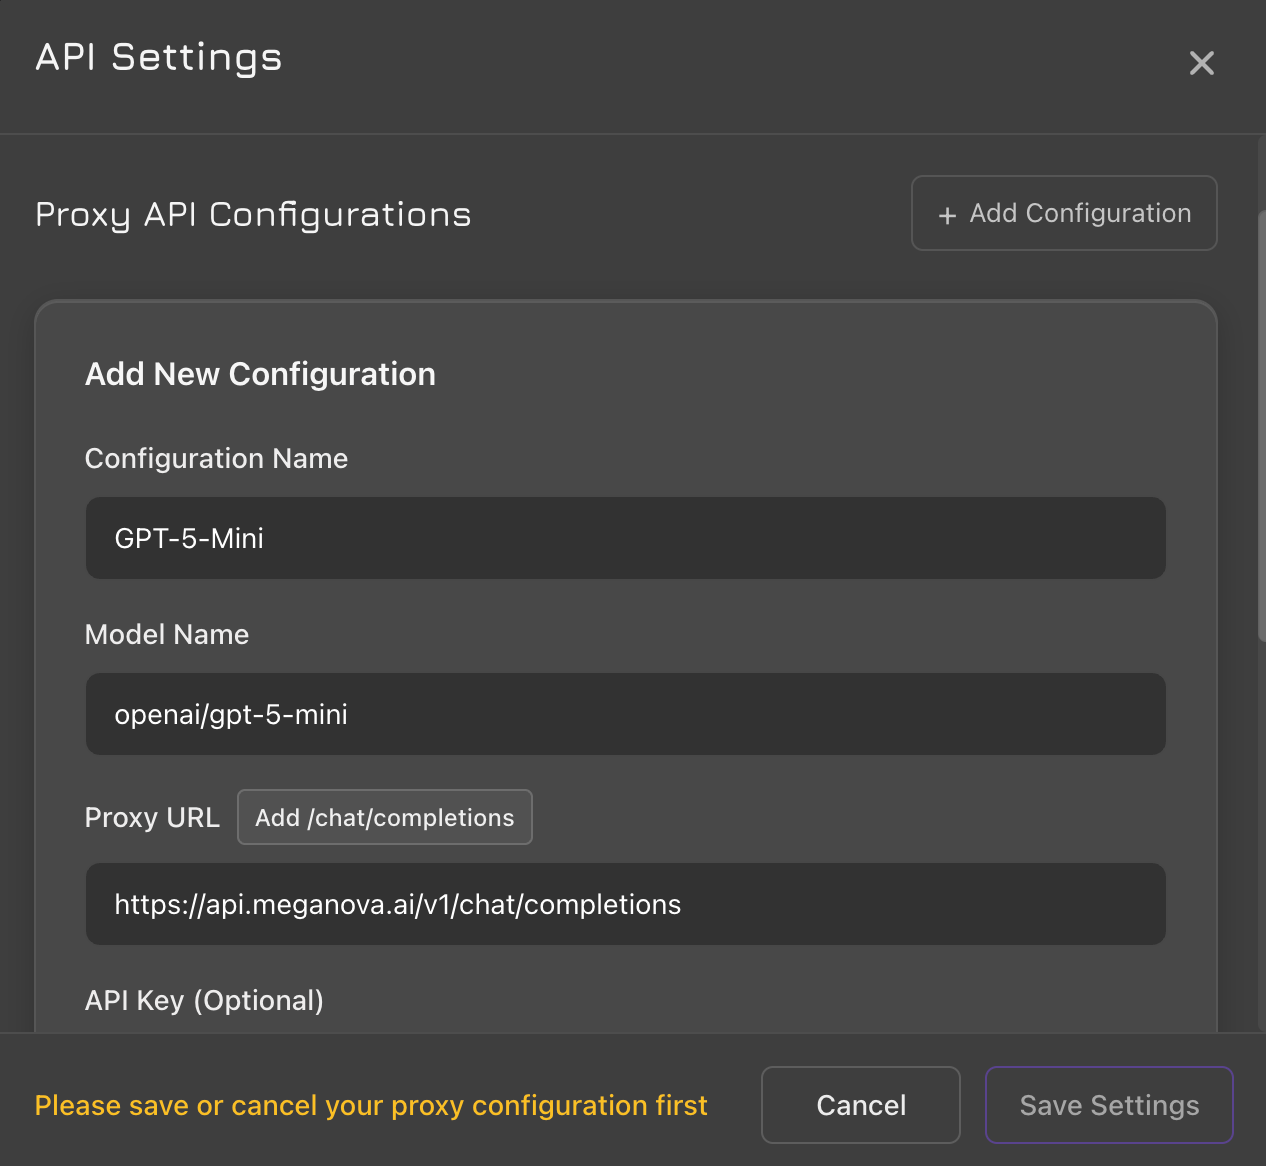Image resolution: width=1266 pixels, height=1166 pixels.
Task: Click the Save Settings button
Action: coord(1108,1105)
